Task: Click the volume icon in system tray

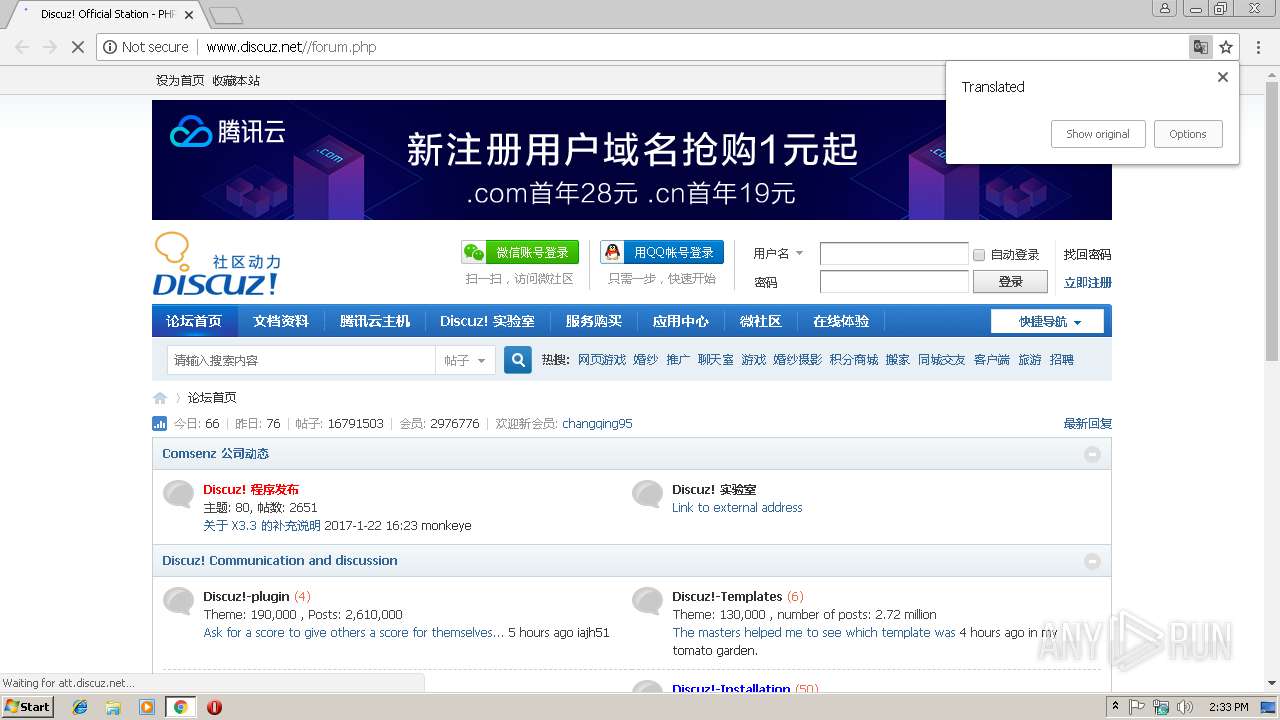Action: tap(1184, 707)
